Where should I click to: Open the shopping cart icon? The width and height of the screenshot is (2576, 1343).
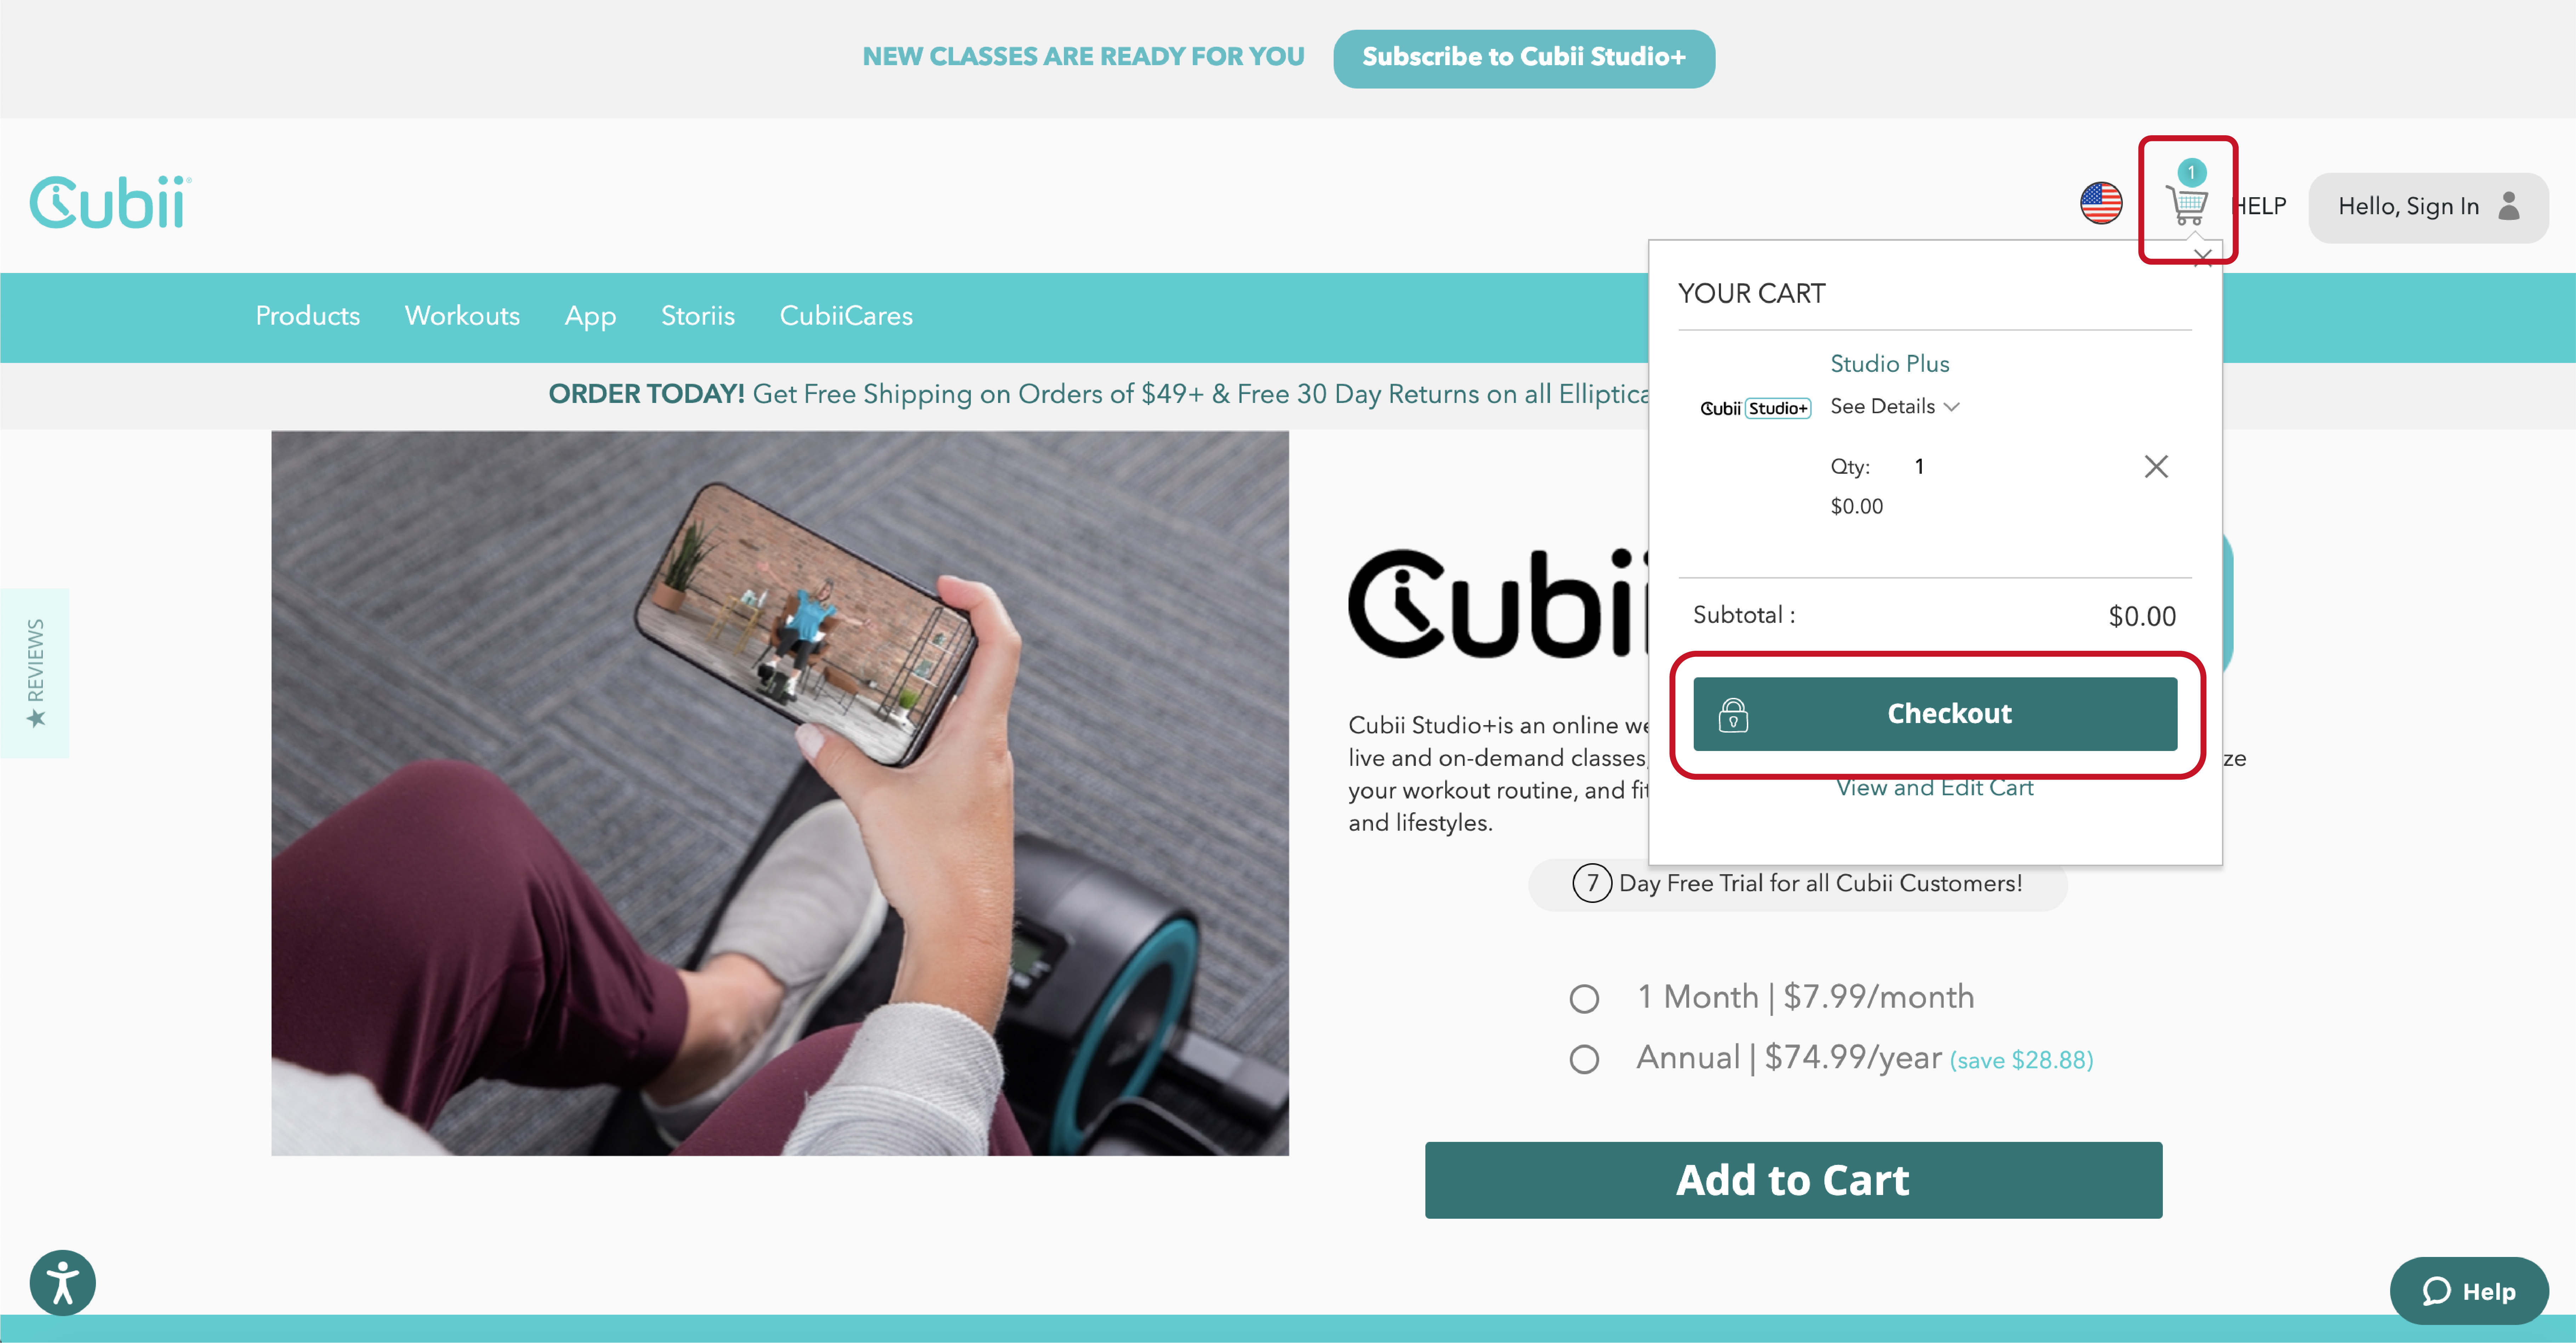pyautogui.click(x=2187, y=203)
